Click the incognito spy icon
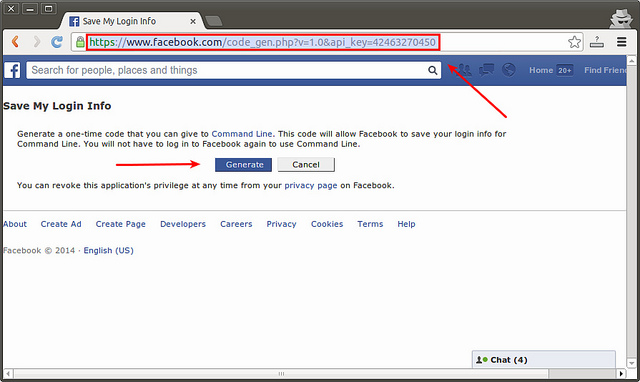This screenshot has width=640, height=382. click(621, 18)
